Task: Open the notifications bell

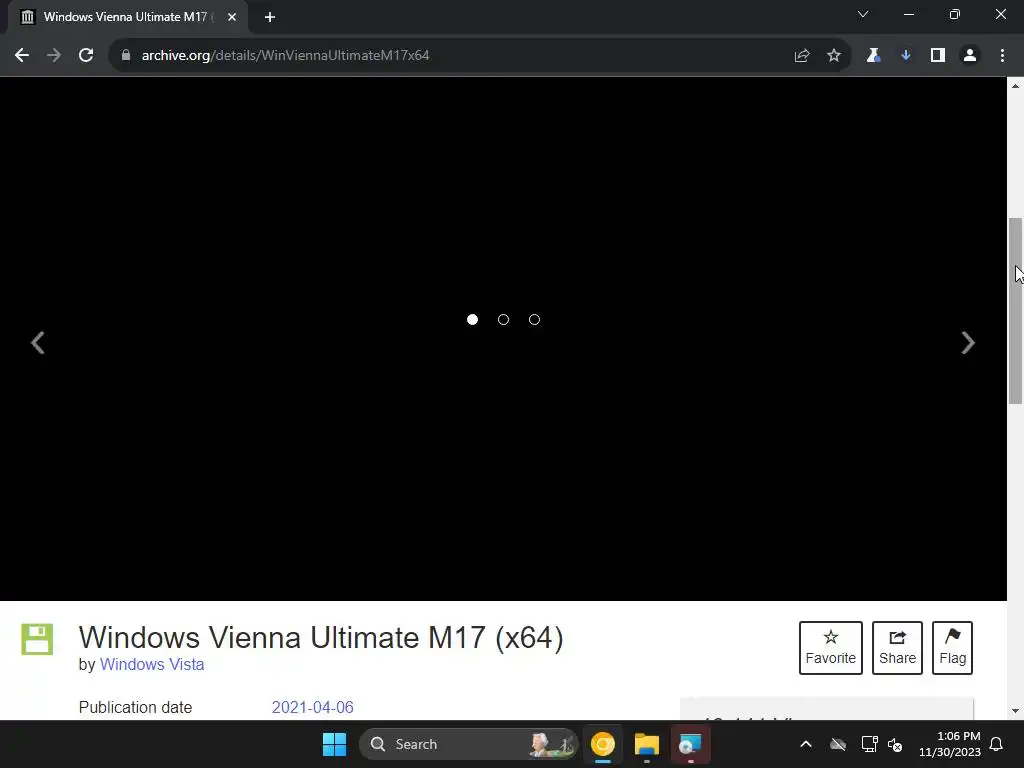Action: [997, 744]
